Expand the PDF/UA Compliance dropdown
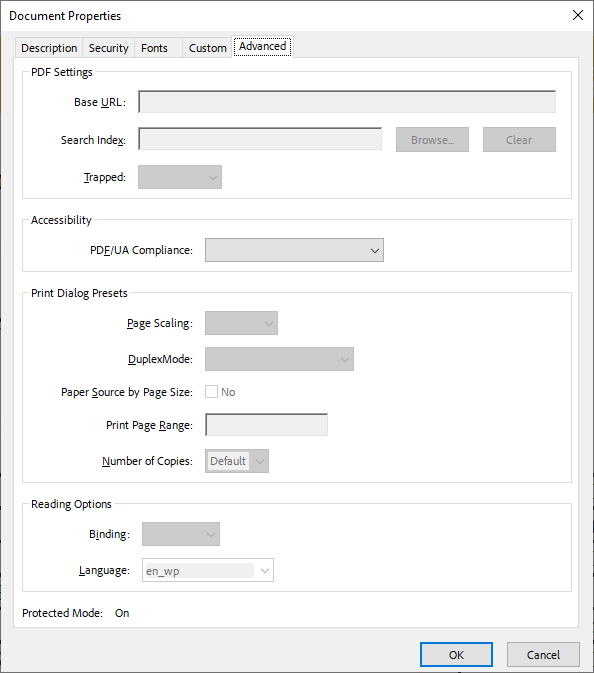594x673 pixels. tap(294, 250)
